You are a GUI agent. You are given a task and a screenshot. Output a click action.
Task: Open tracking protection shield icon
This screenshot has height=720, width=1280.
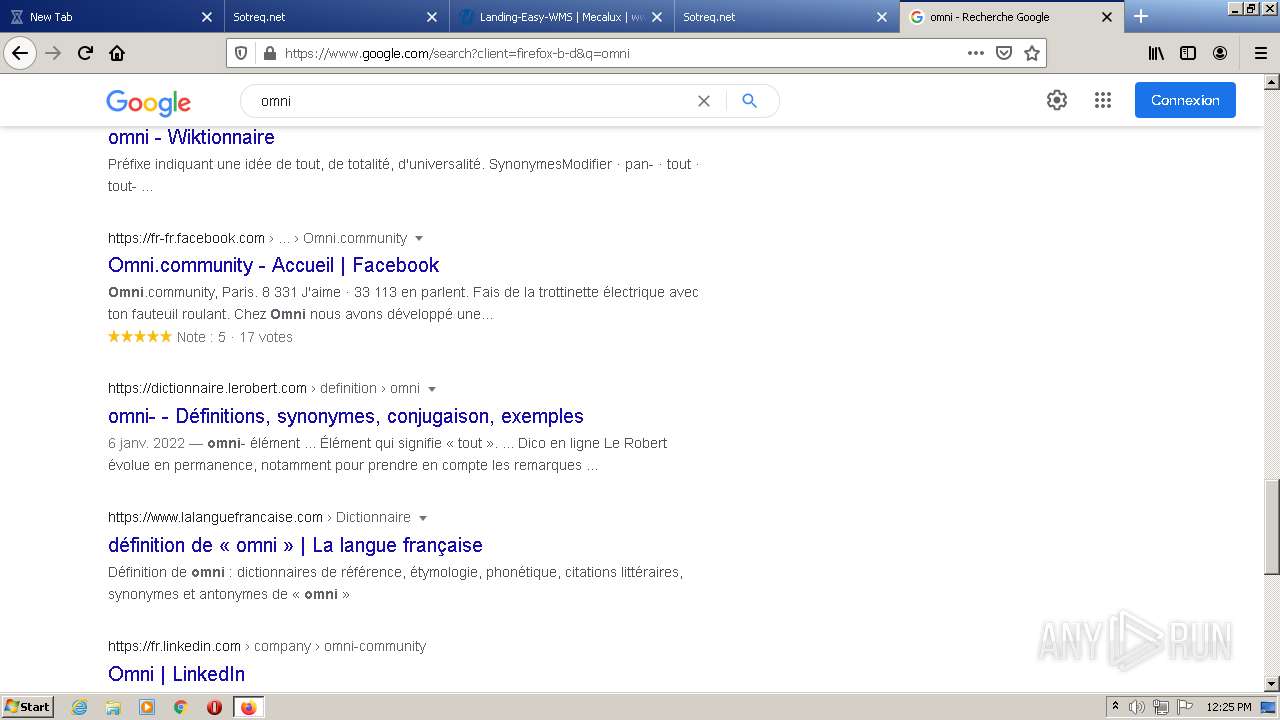point(240,53)
